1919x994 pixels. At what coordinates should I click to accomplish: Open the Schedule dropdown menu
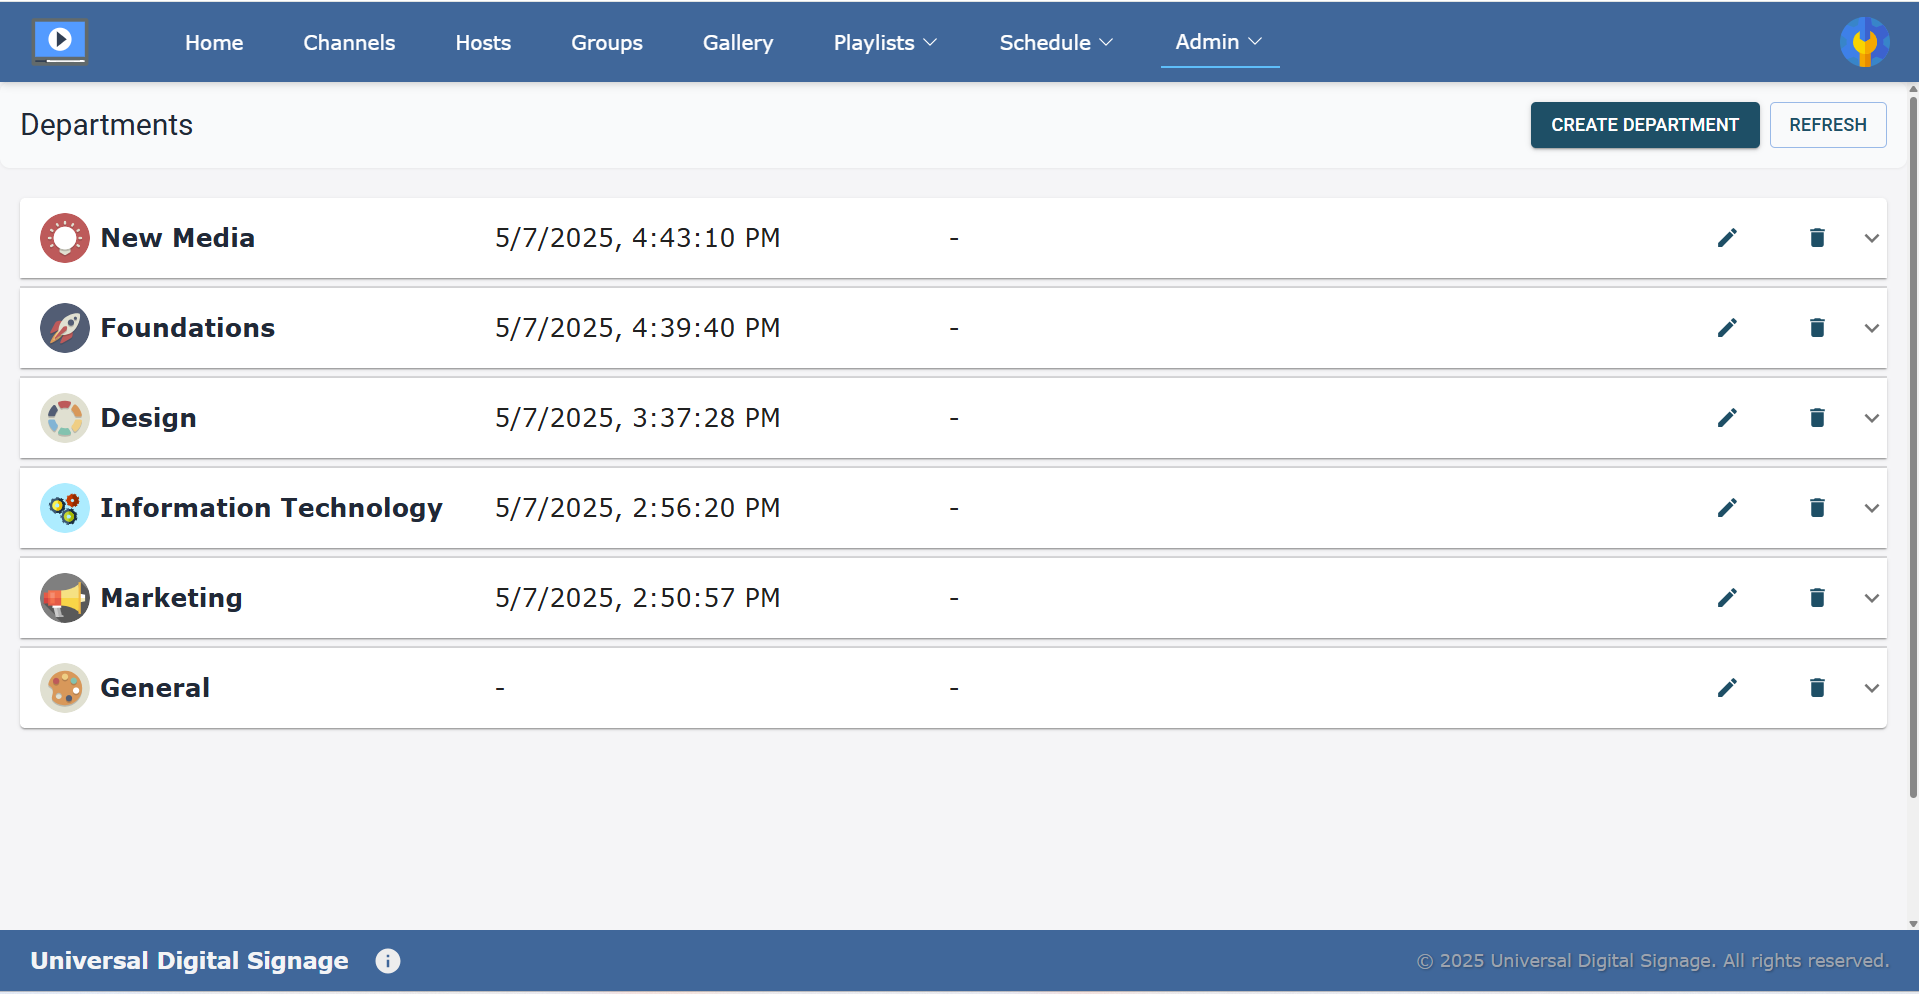point(1056,43)
